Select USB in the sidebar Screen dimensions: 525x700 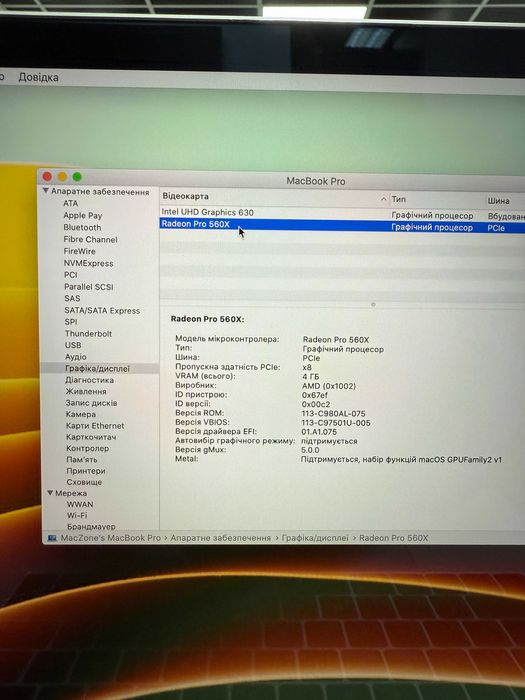[x=73, y=345]
